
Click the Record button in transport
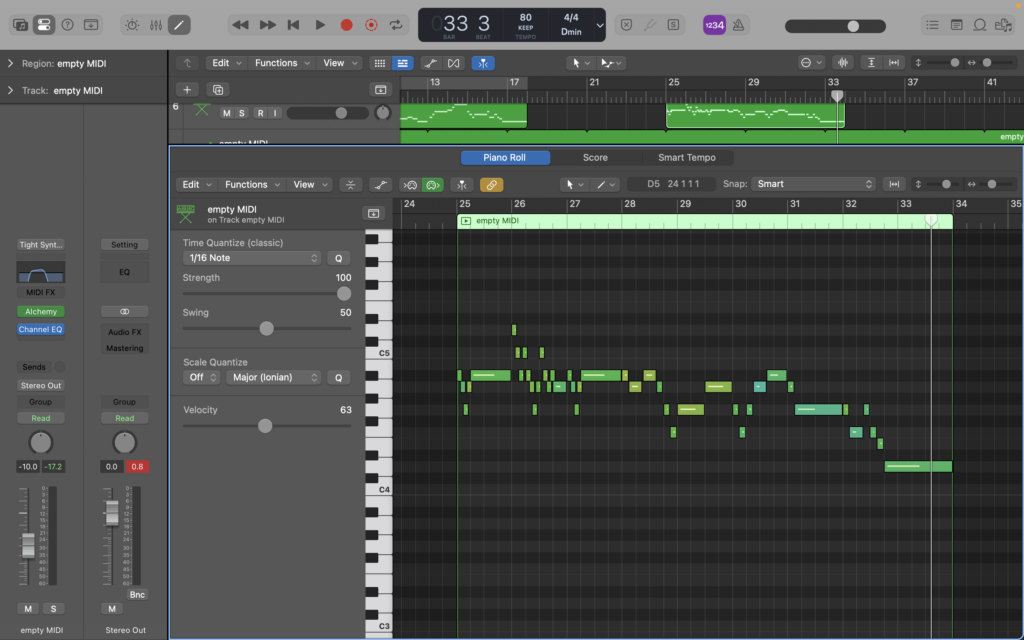(x=346, y=24)
